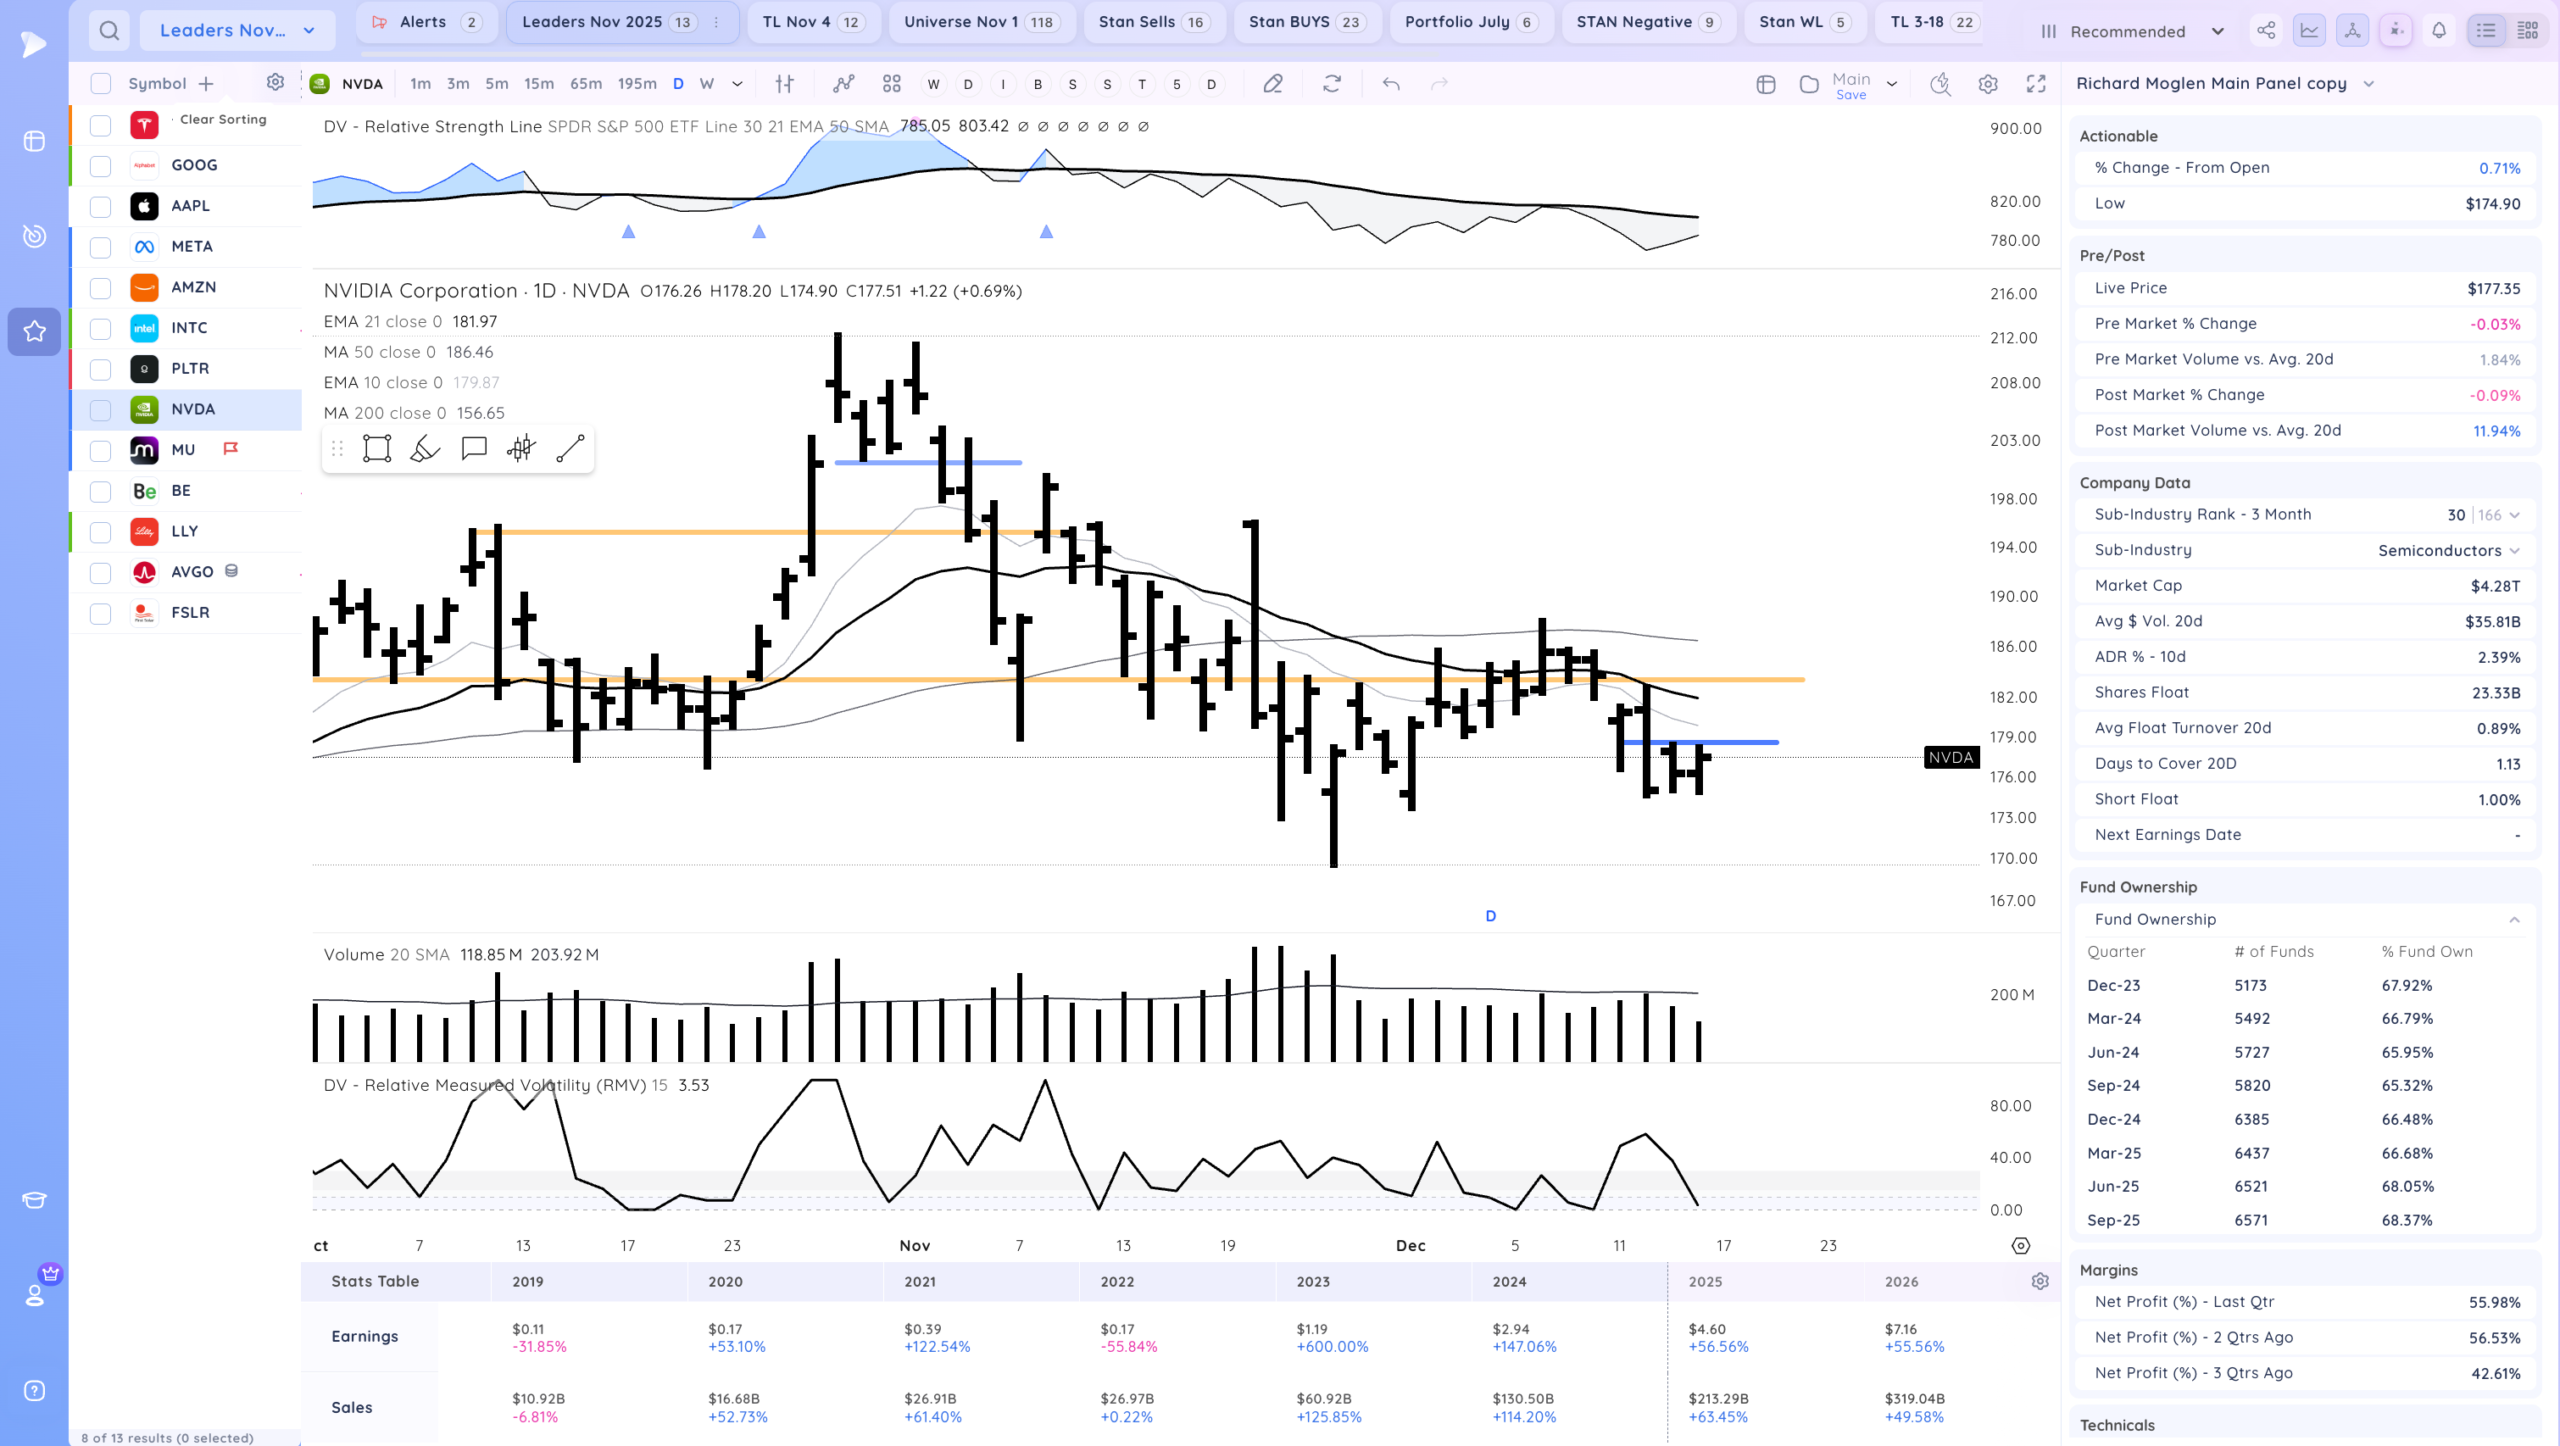This screenshot has height=1446, width=2560.
Task: Open stats table settings gear
Action: click(2040, 1282)
